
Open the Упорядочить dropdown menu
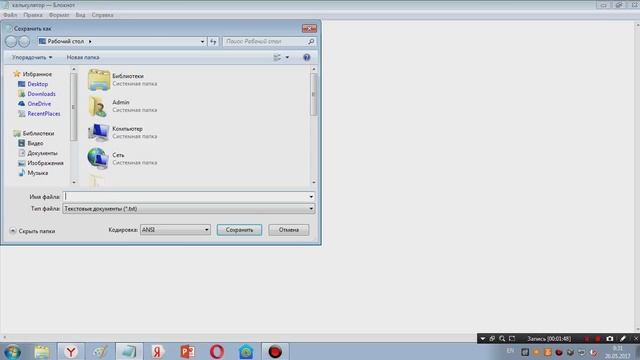click(x=32, y=58)
